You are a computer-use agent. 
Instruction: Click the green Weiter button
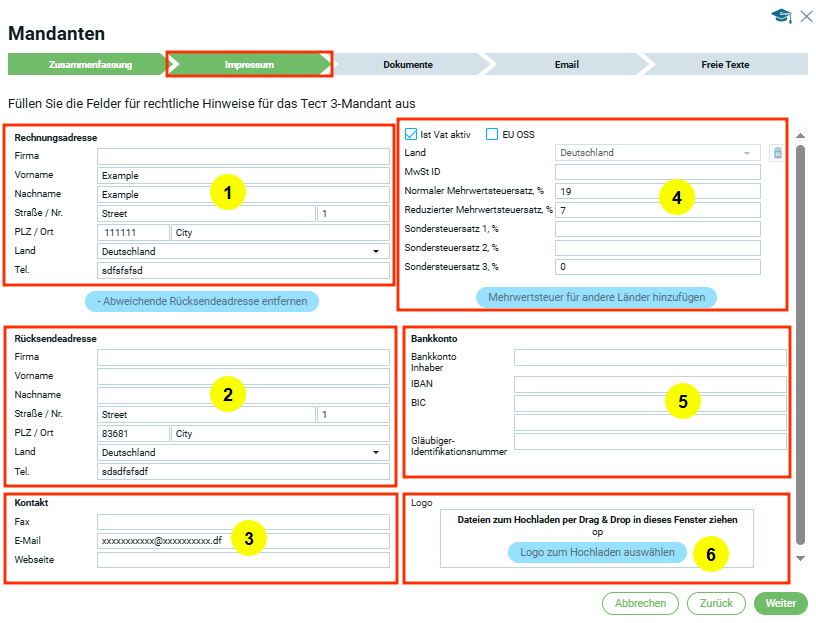point(780,603)
